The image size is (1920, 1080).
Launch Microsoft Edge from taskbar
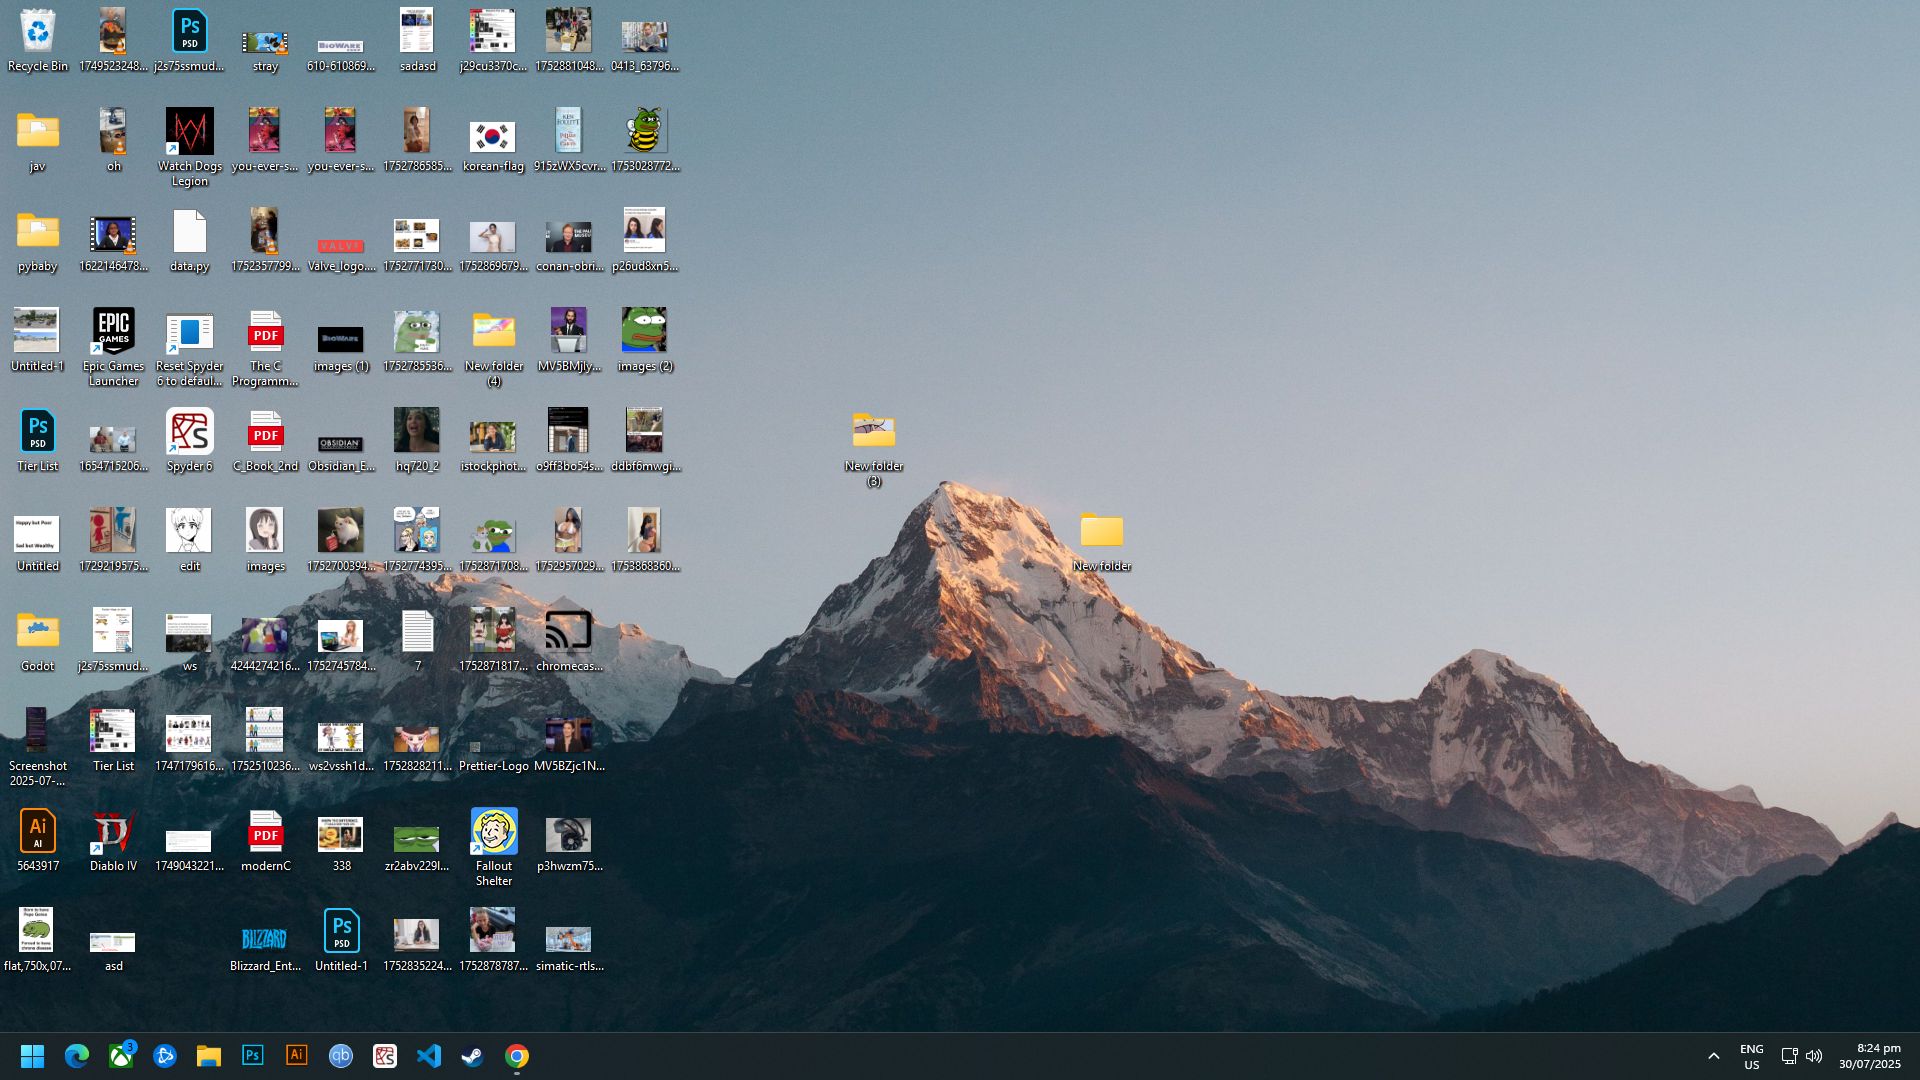[x=77, y=1056]
